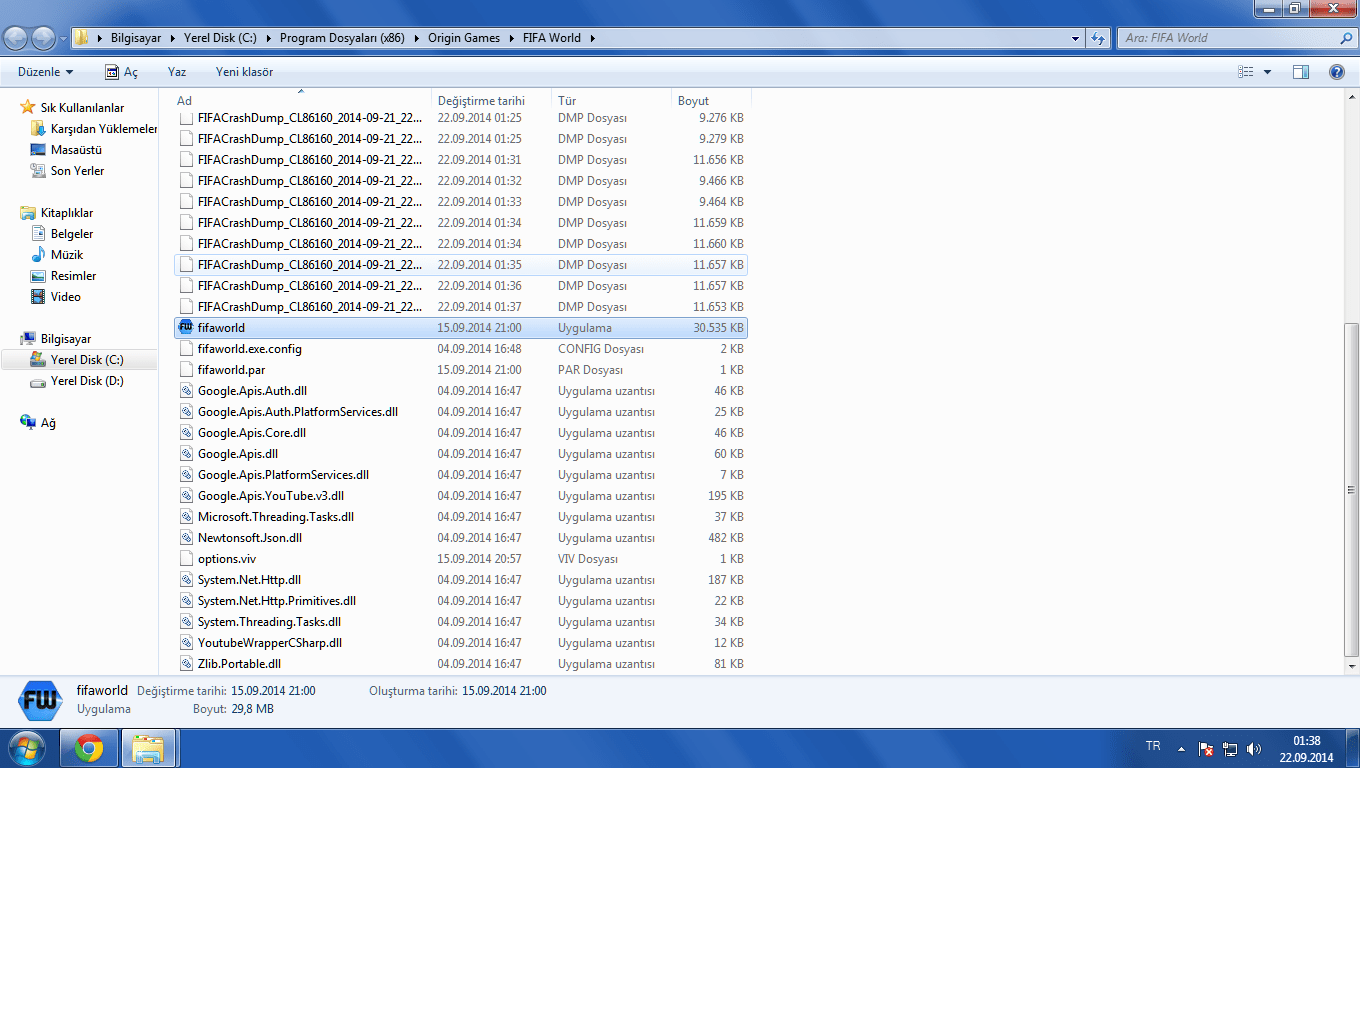Click the change view icon
This screenshot has width=1360, height=1020.
click(1246, 72)
